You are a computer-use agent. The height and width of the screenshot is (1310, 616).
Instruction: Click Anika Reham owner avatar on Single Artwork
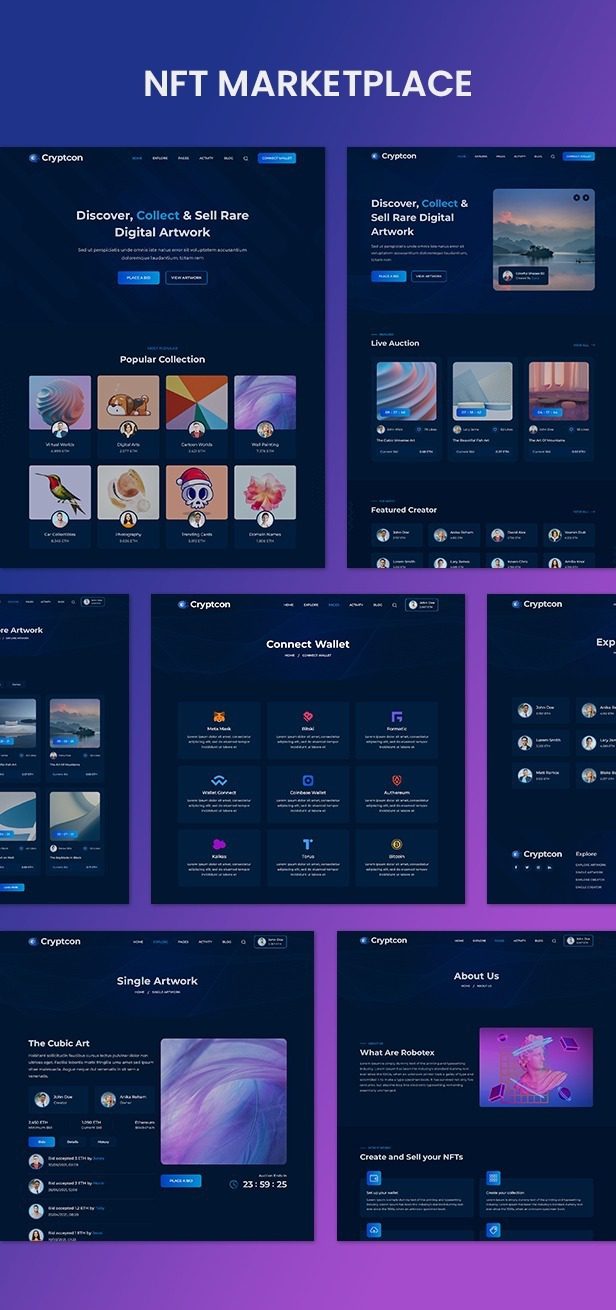click(109, 1099)
